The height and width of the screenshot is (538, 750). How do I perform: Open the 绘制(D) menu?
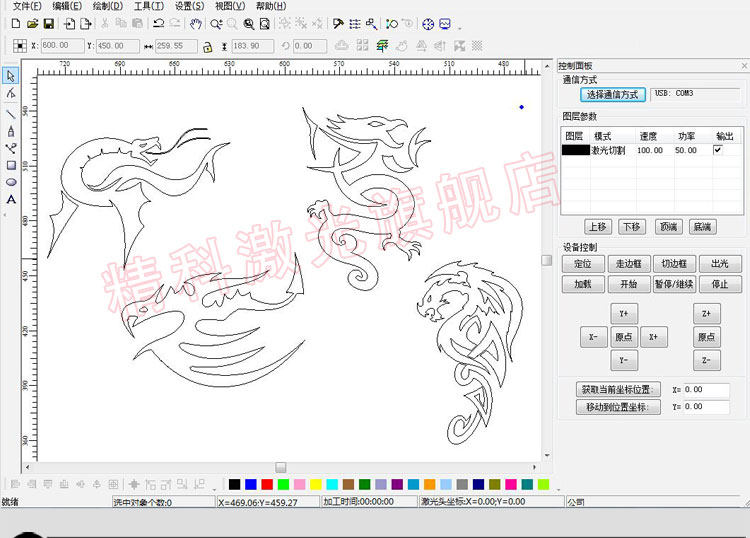[108, 6]
